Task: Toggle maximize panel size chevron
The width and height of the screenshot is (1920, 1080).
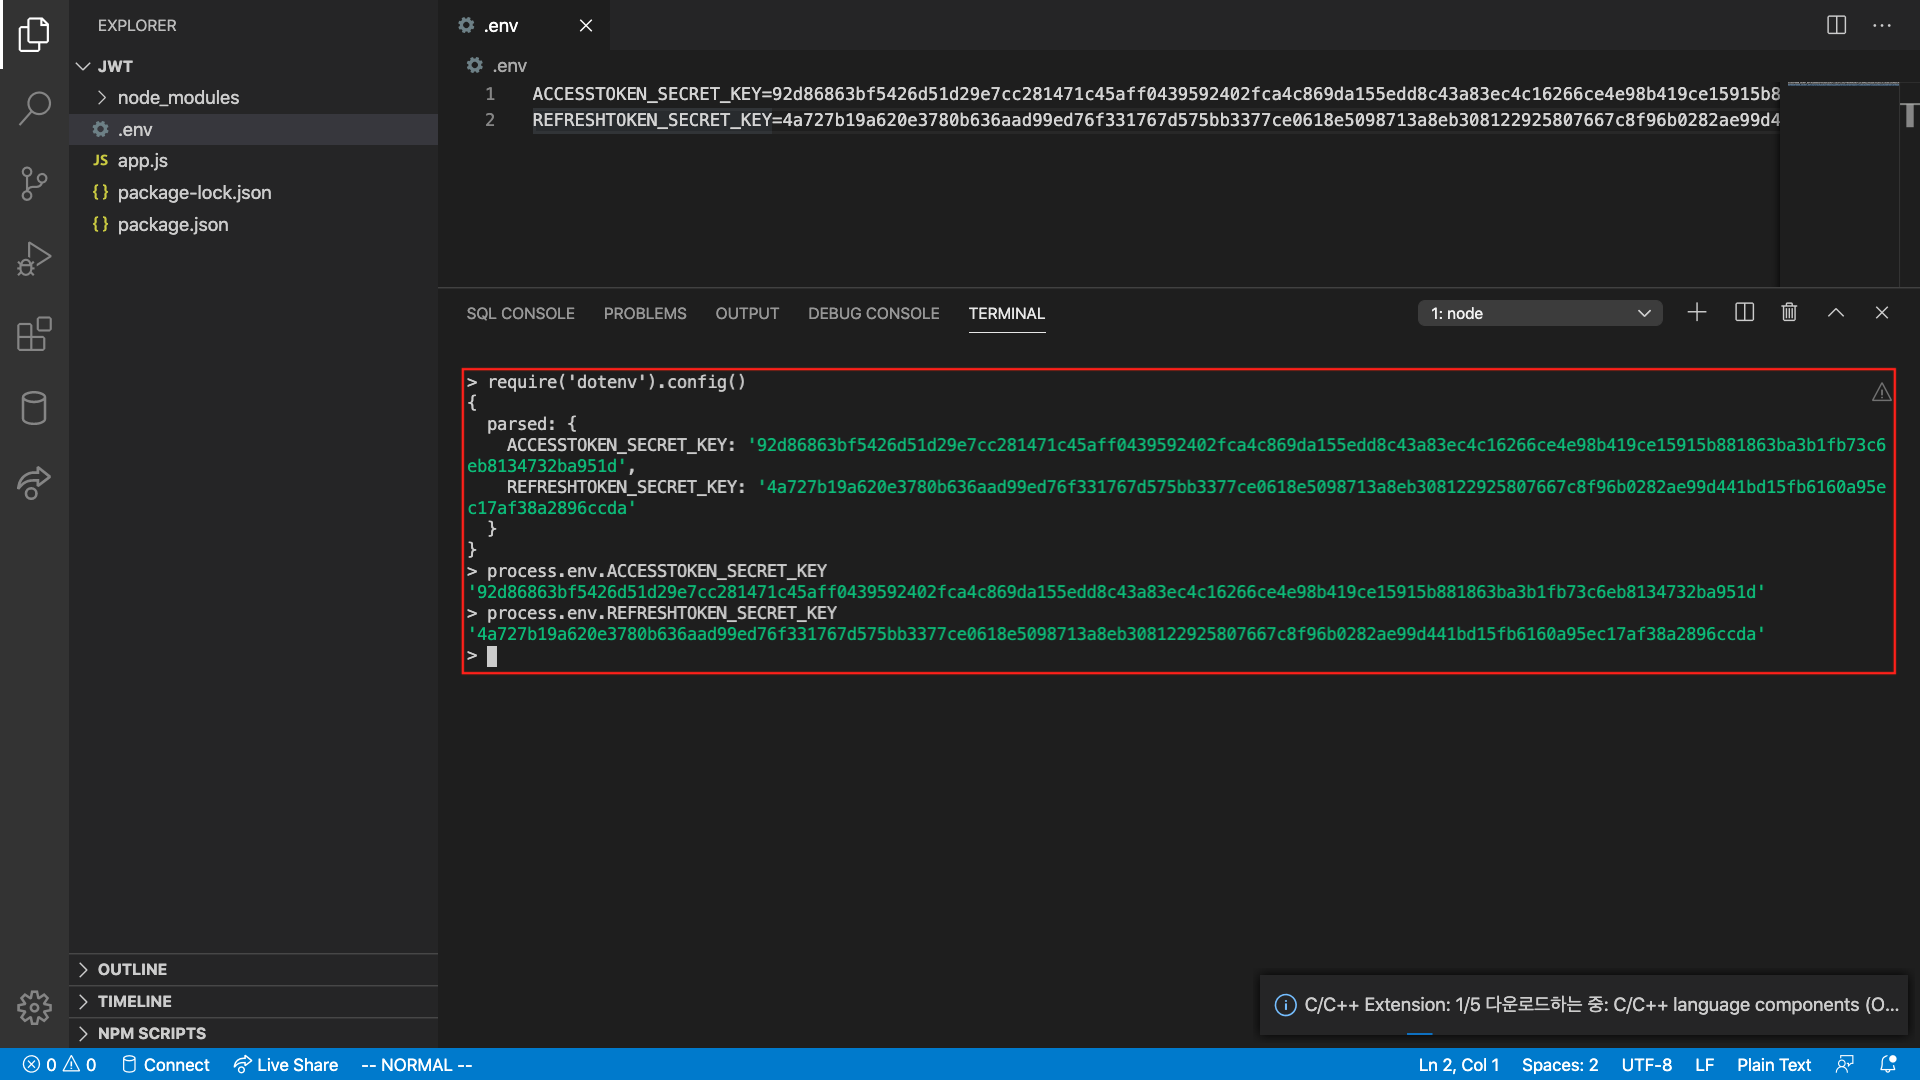Action: tap(1836, 313)
